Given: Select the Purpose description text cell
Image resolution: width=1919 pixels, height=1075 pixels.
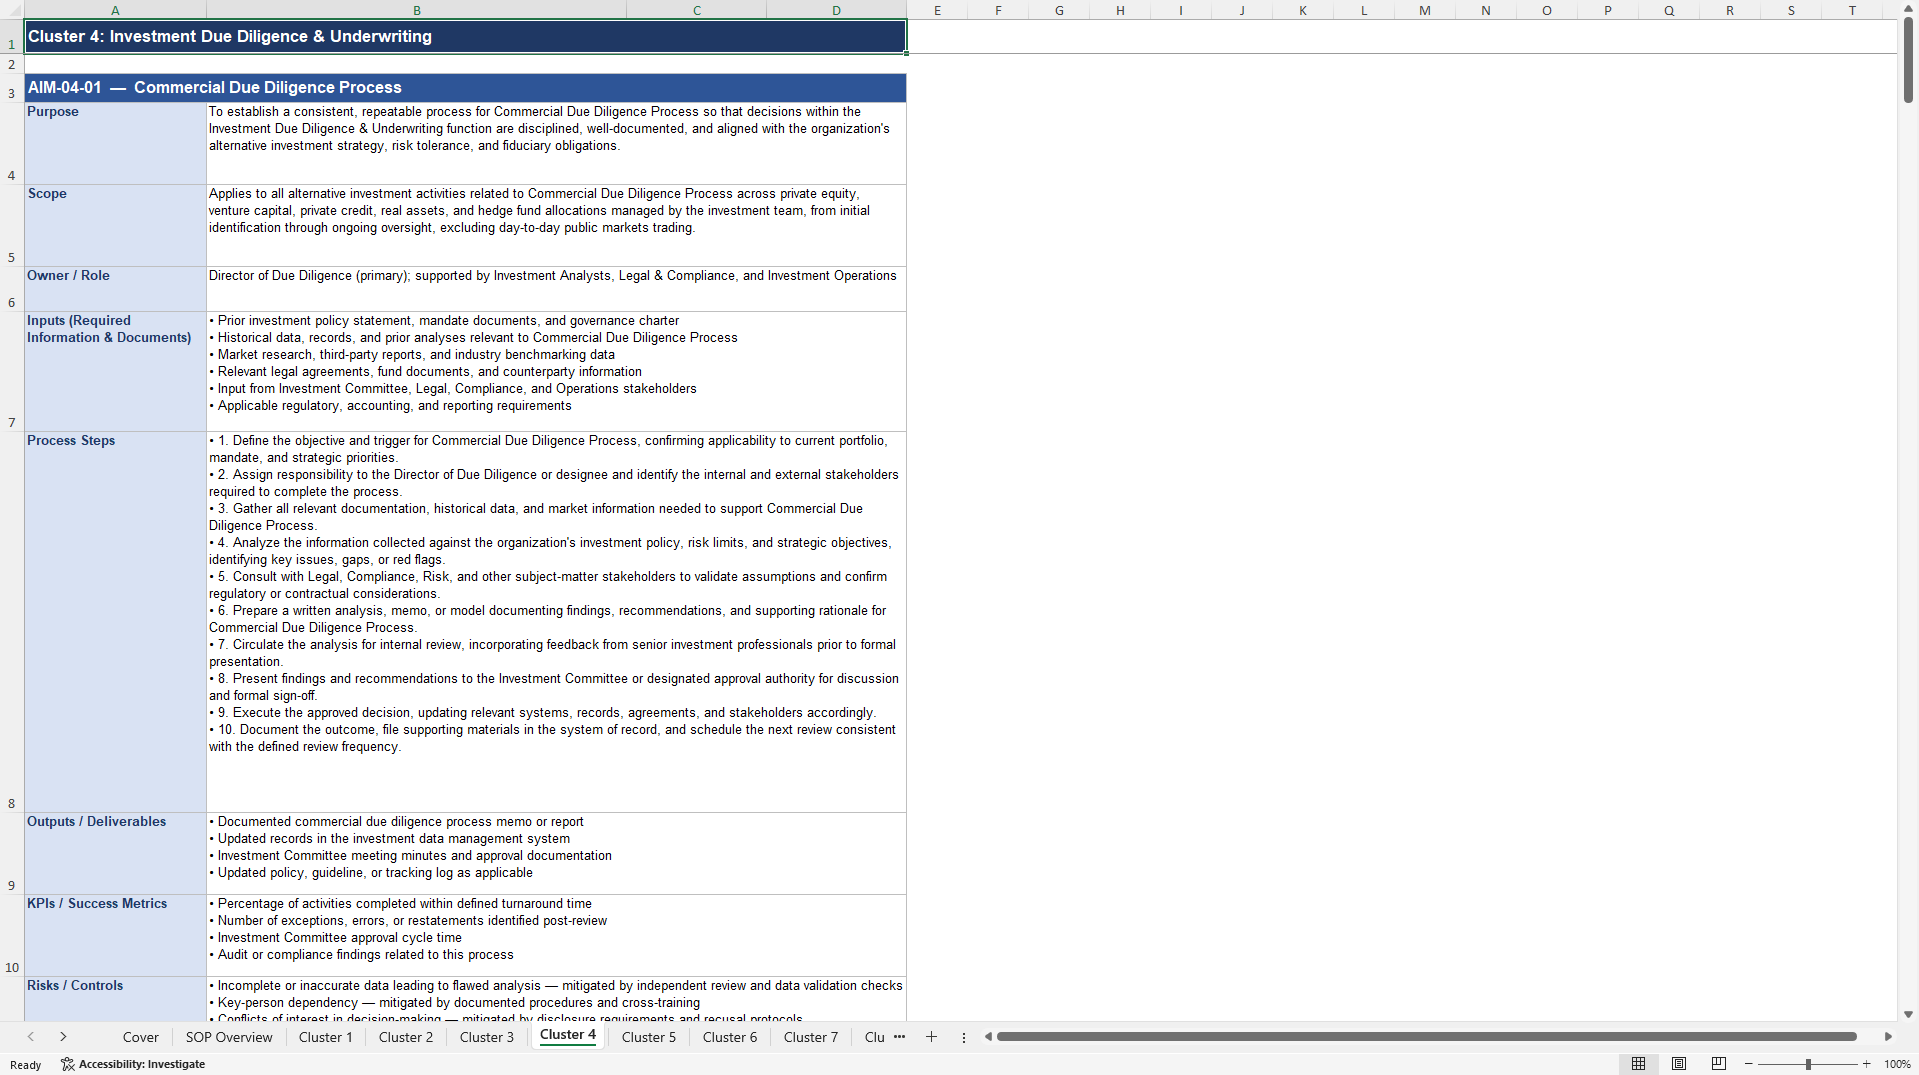Looking at the screenshot, I should 556,143.
